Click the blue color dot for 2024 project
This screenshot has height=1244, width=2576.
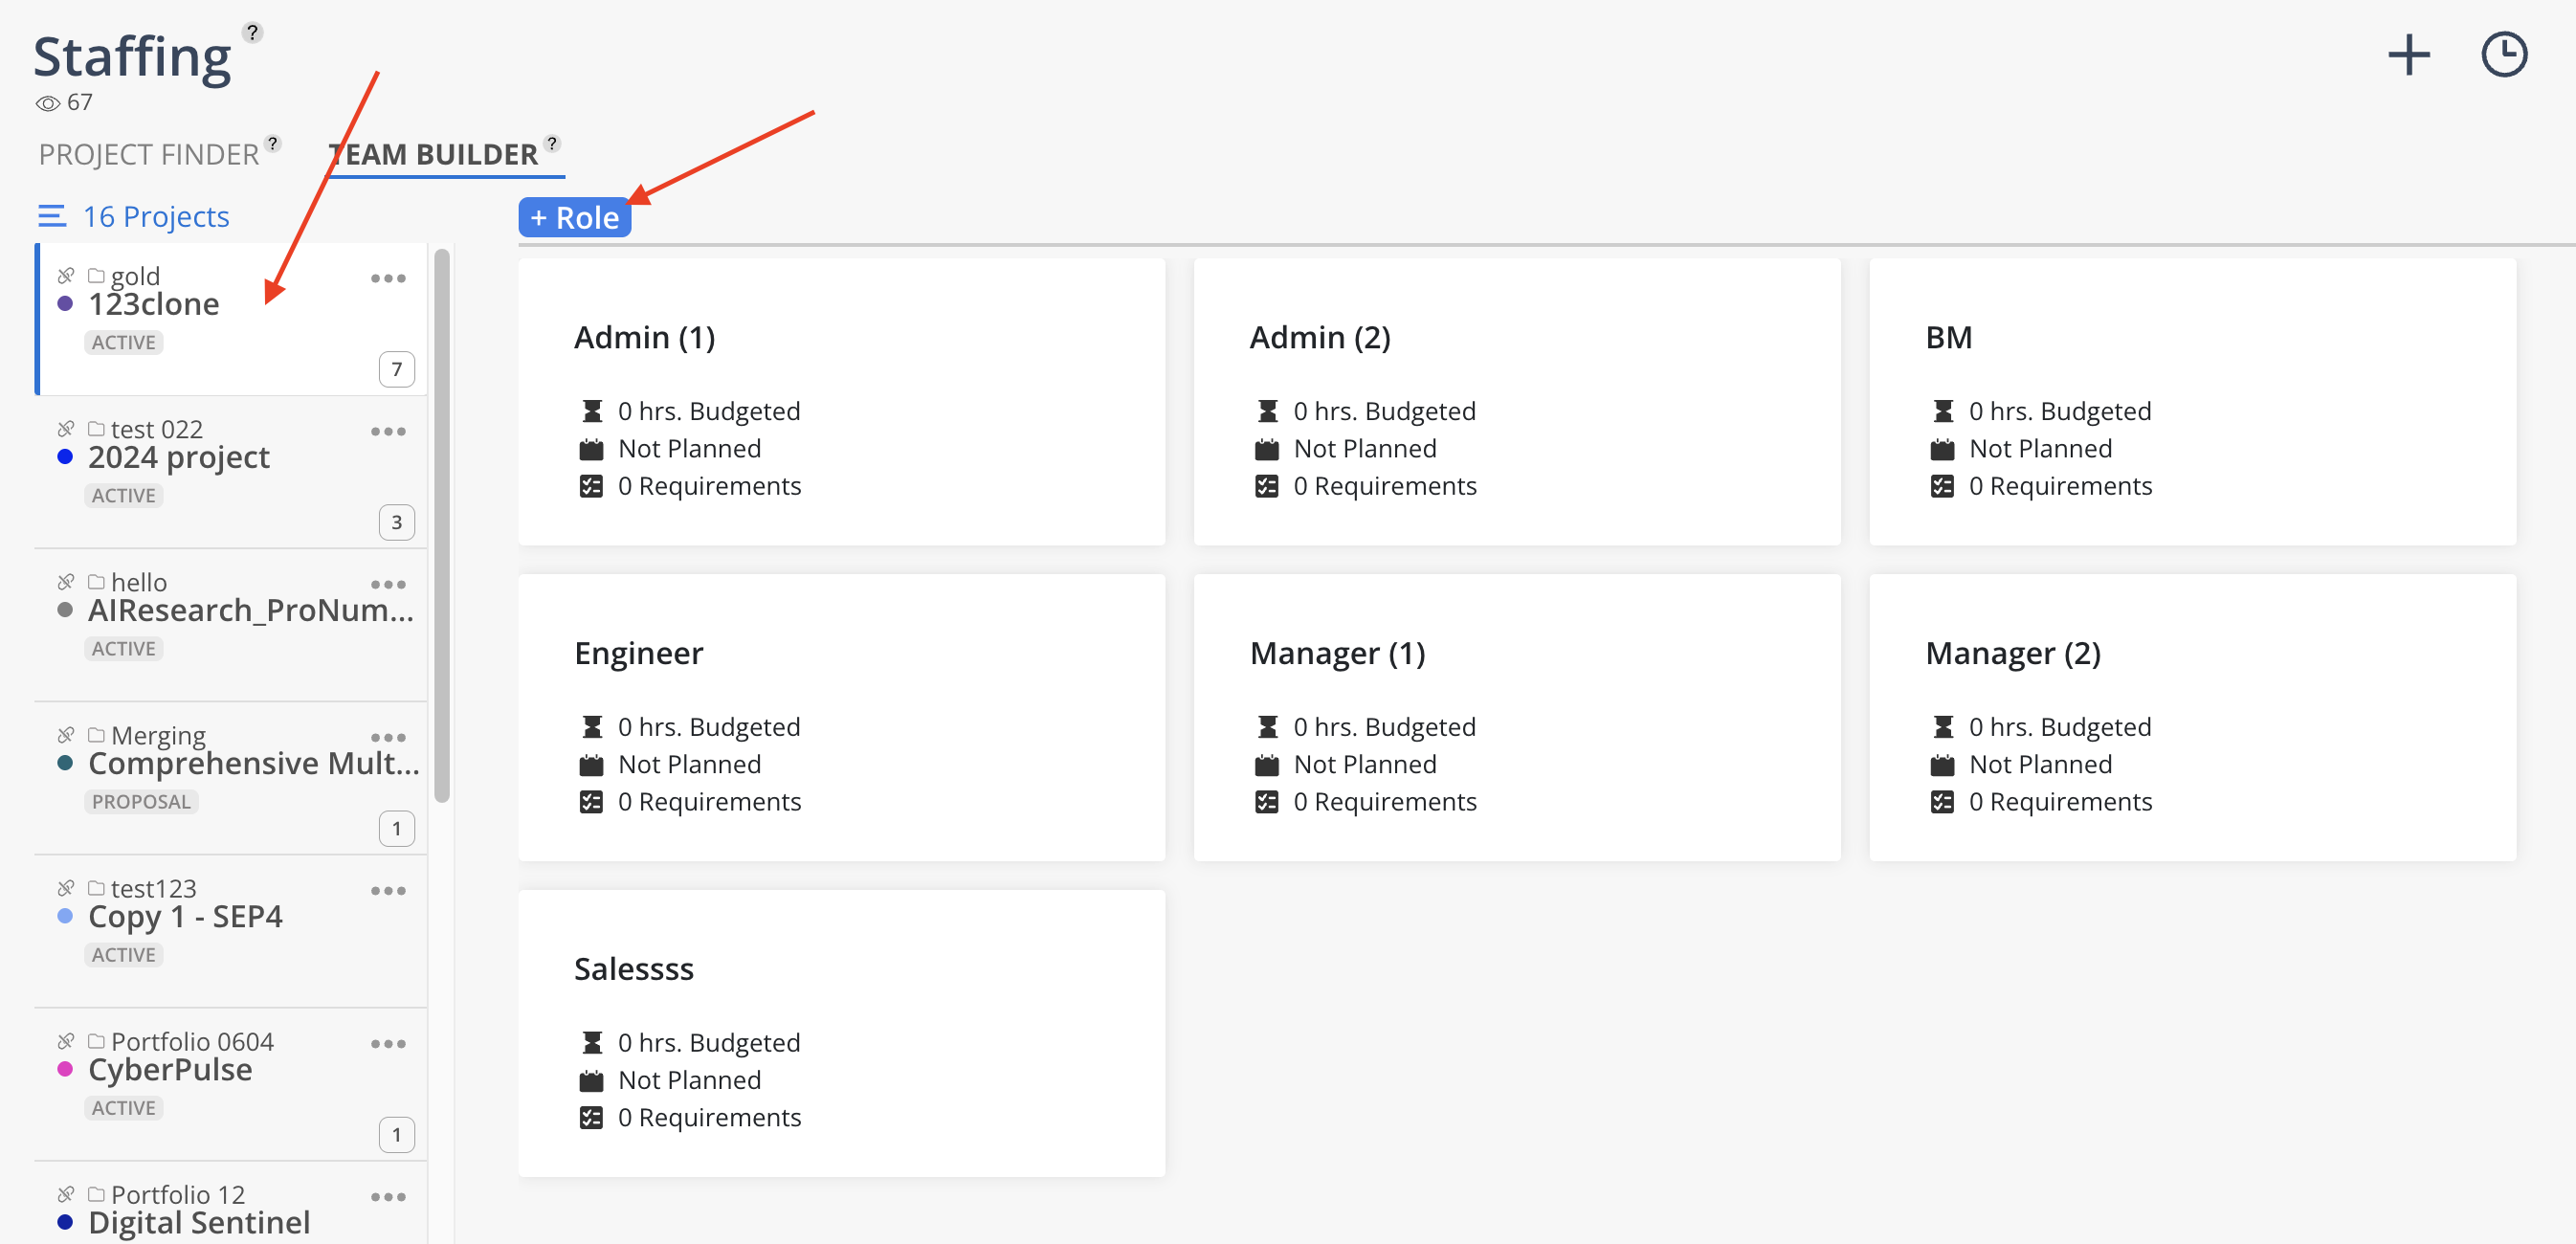(x=65, y=457)
